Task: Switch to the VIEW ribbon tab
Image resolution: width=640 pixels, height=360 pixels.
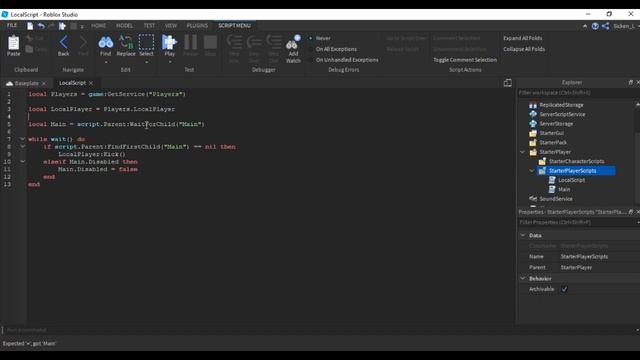Action: (171, 25)
